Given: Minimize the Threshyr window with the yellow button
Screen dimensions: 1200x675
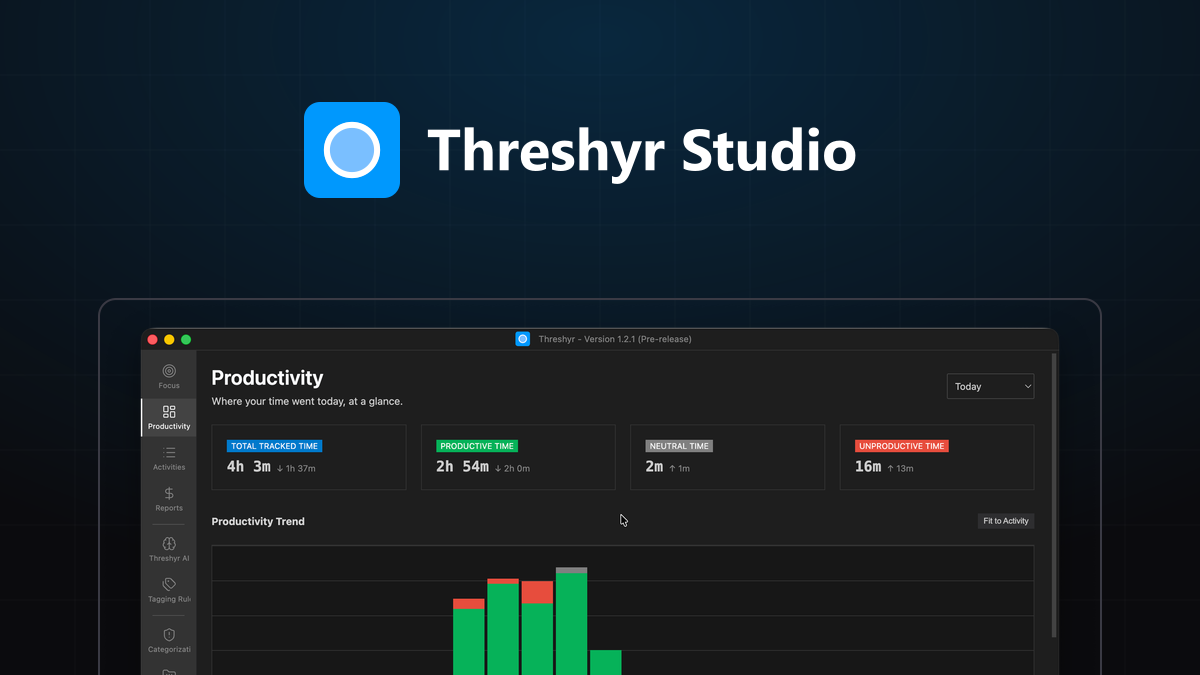Looking at the screenshot, I should coord(169,339).
